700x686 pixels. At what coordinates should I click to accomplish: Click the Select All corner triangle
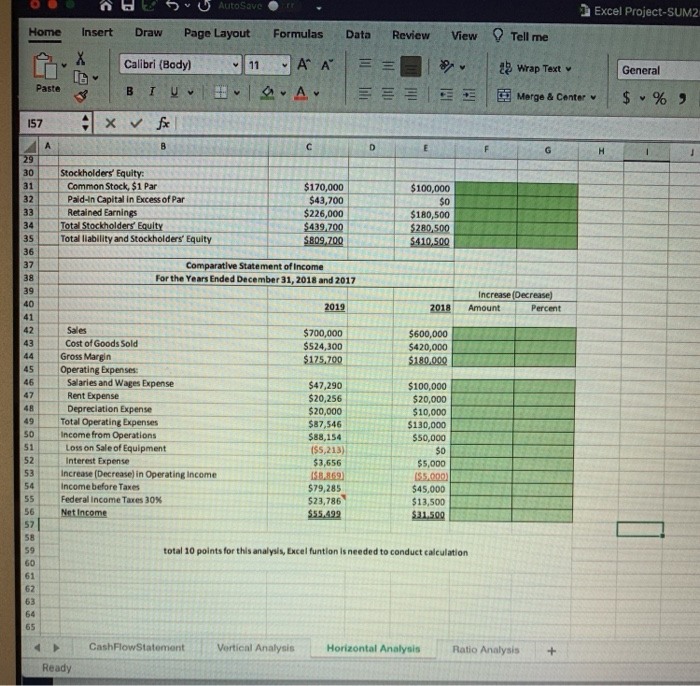(29, 146)
